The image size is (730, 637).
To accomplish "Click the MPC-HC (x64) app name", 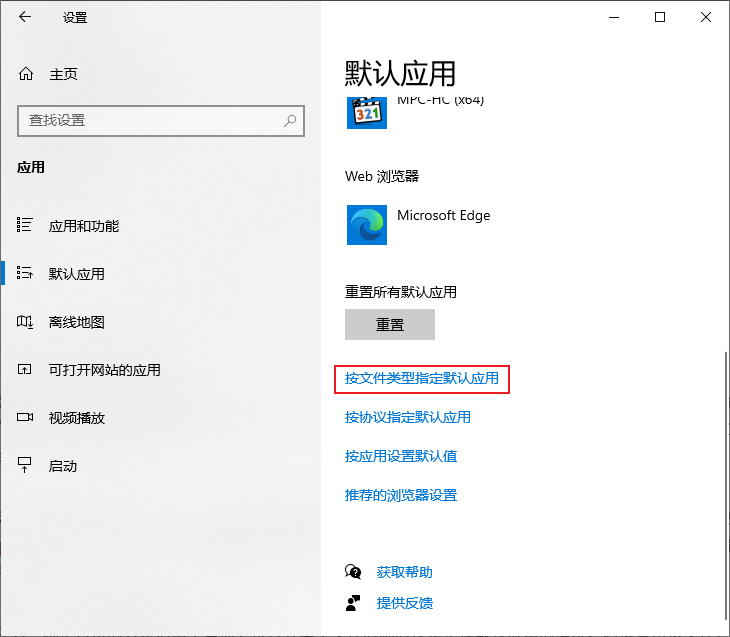I will click(x=440, y=101).
